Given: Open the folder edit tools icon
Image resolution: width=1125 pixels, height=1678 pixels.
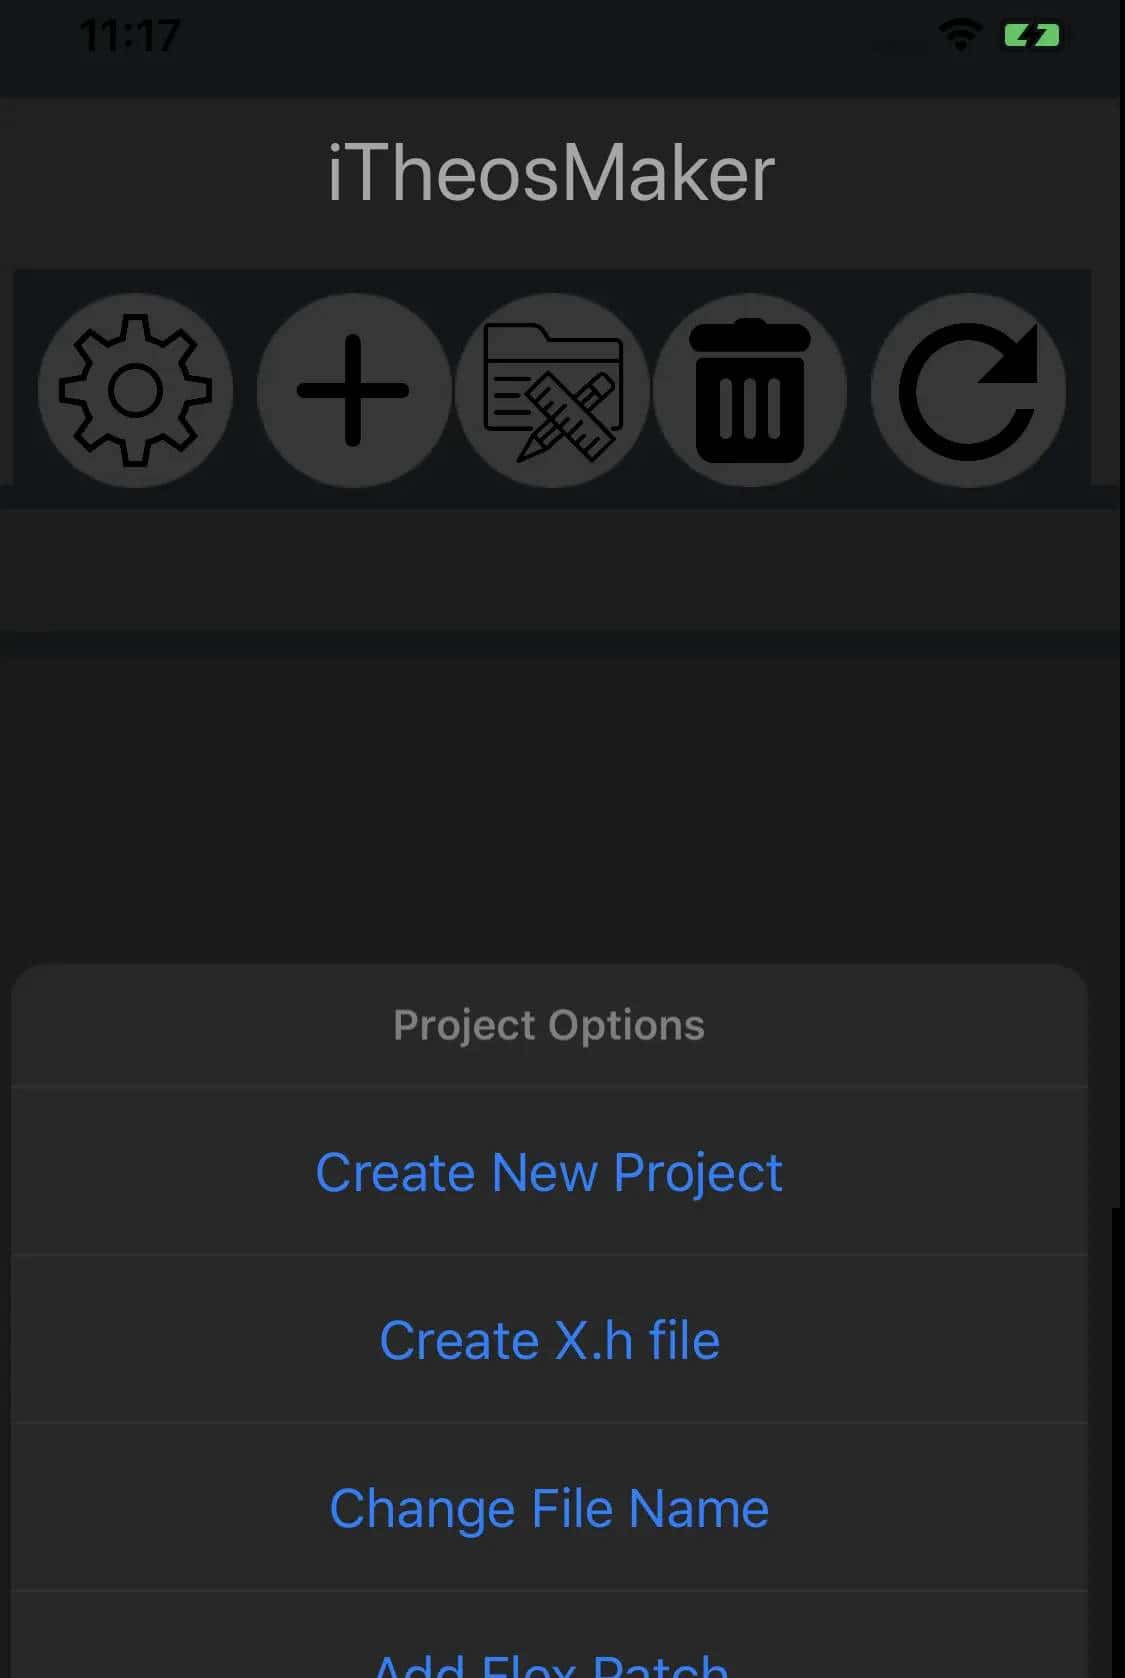Looking at the screenshot, I should [x=552, y=390].
